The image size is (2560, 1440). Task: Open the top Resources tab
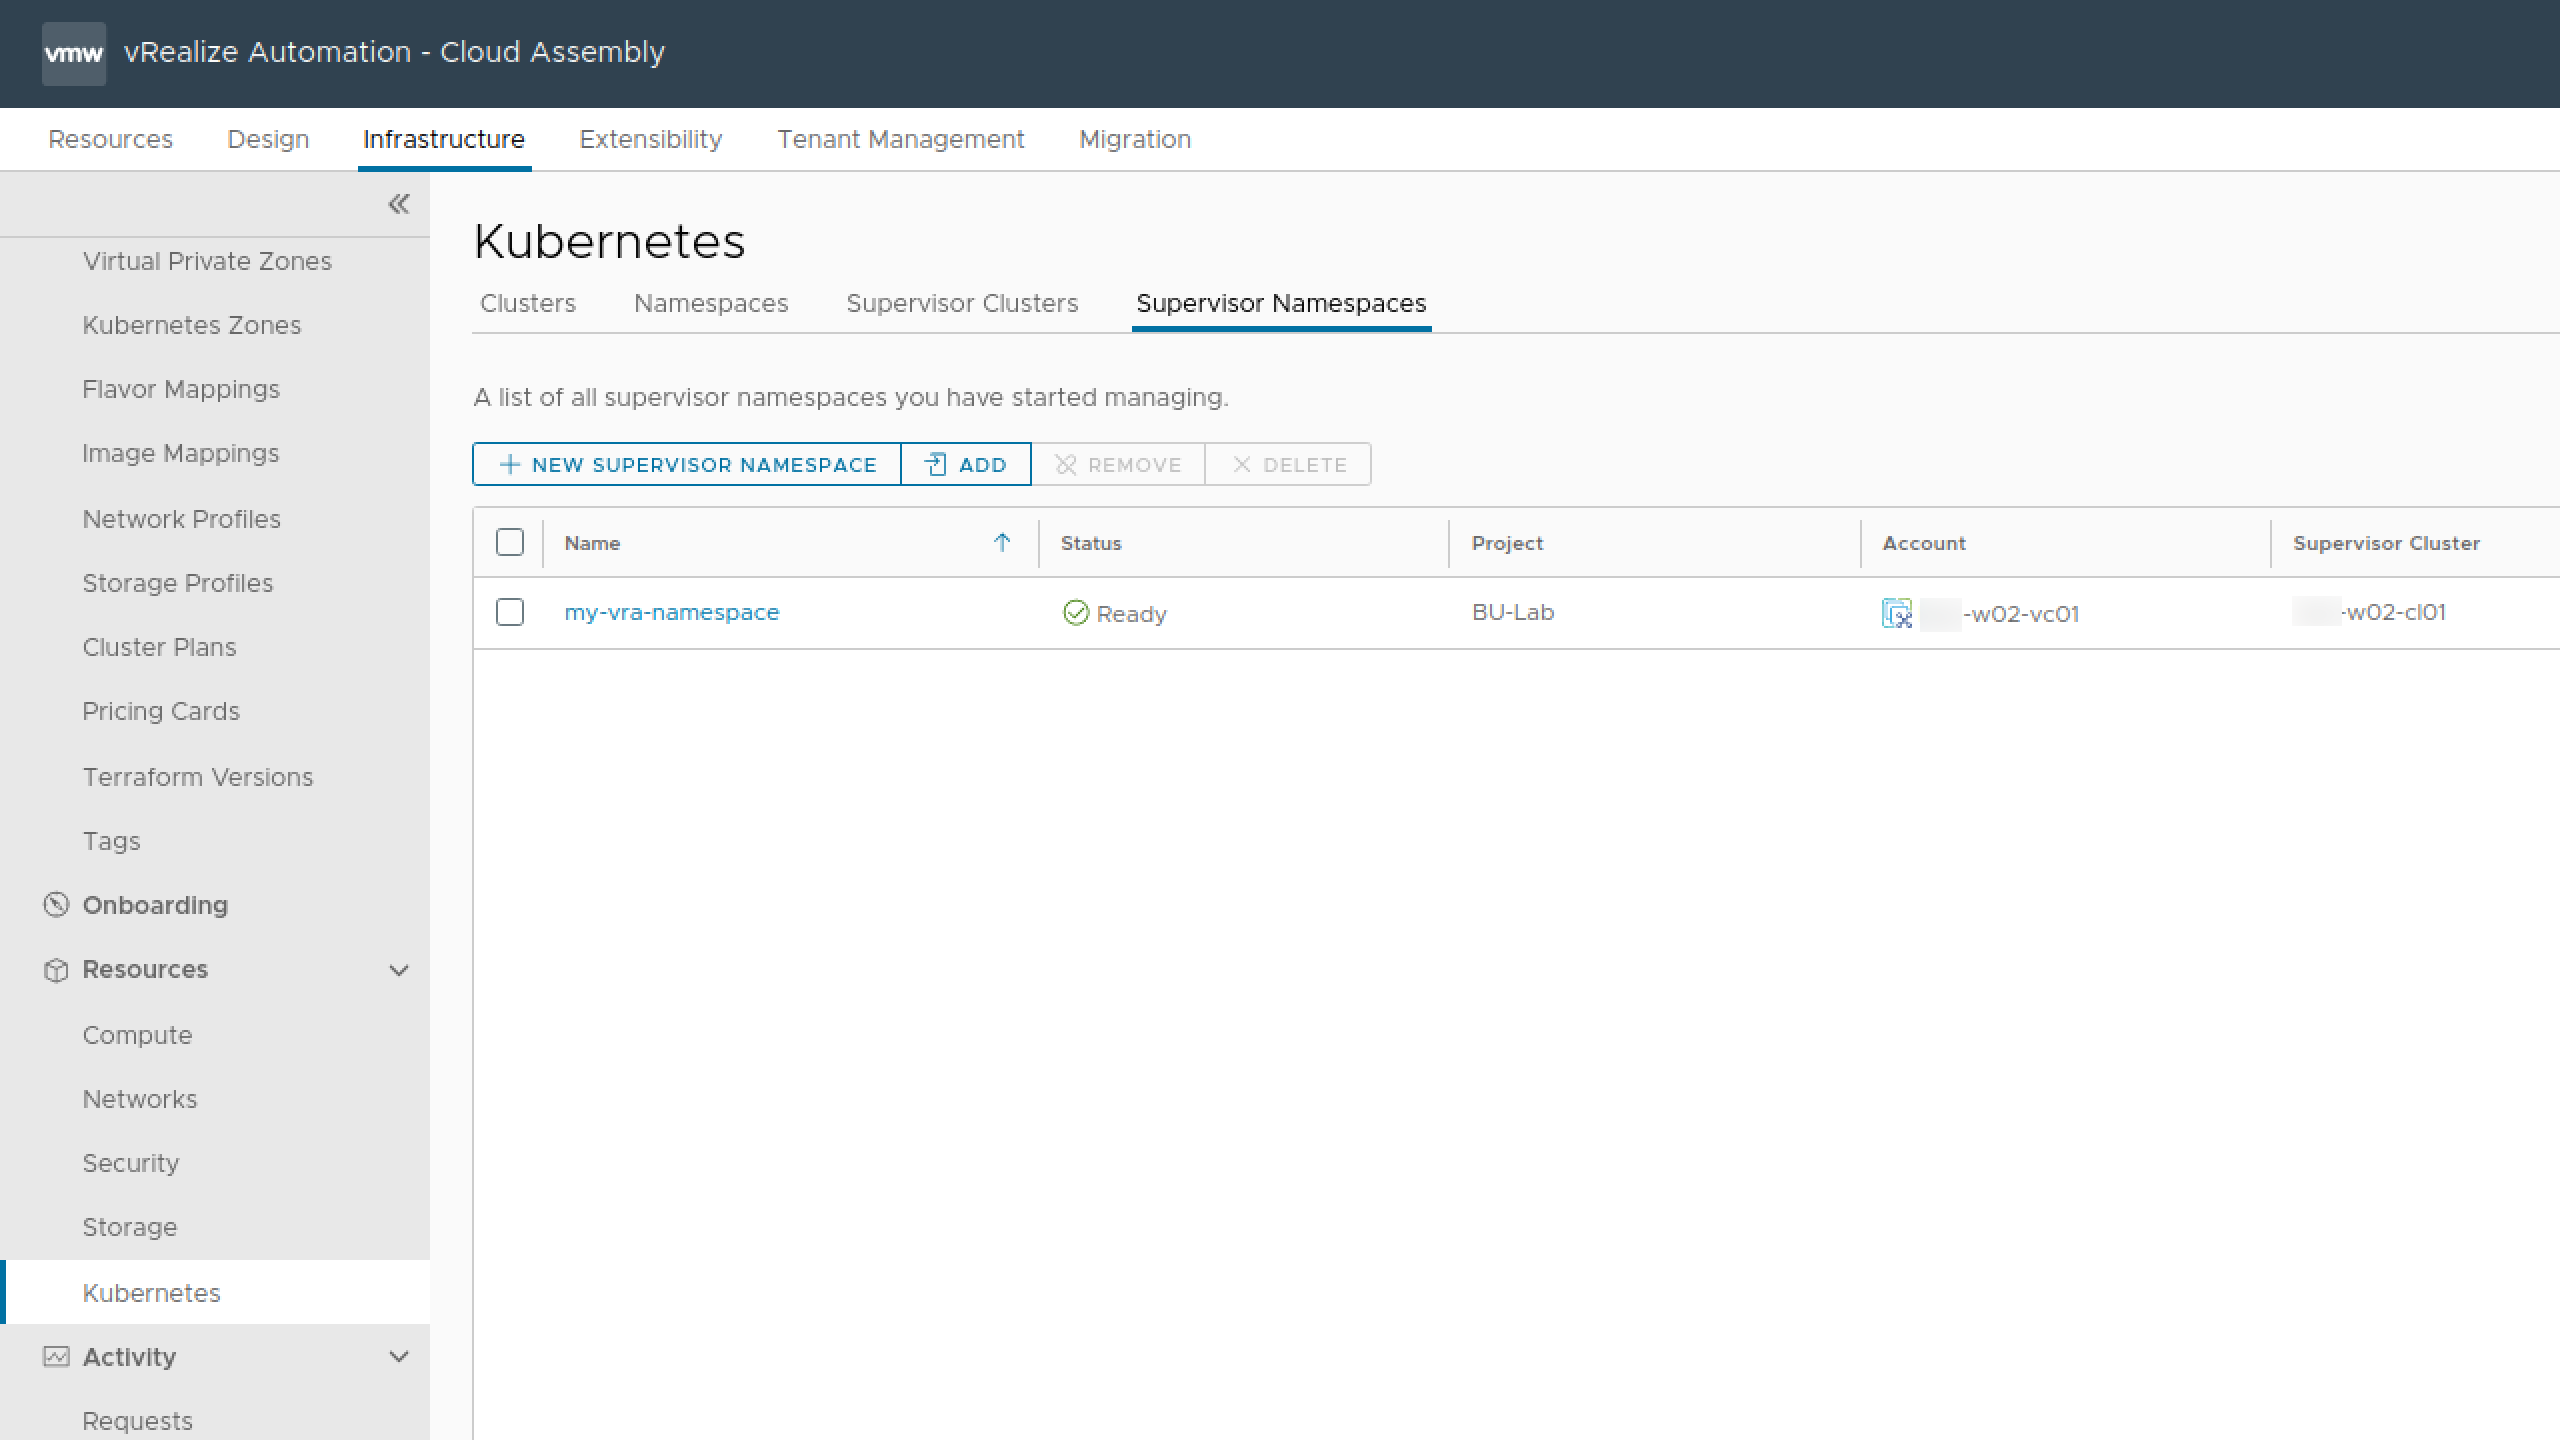(x=110, y=139)
